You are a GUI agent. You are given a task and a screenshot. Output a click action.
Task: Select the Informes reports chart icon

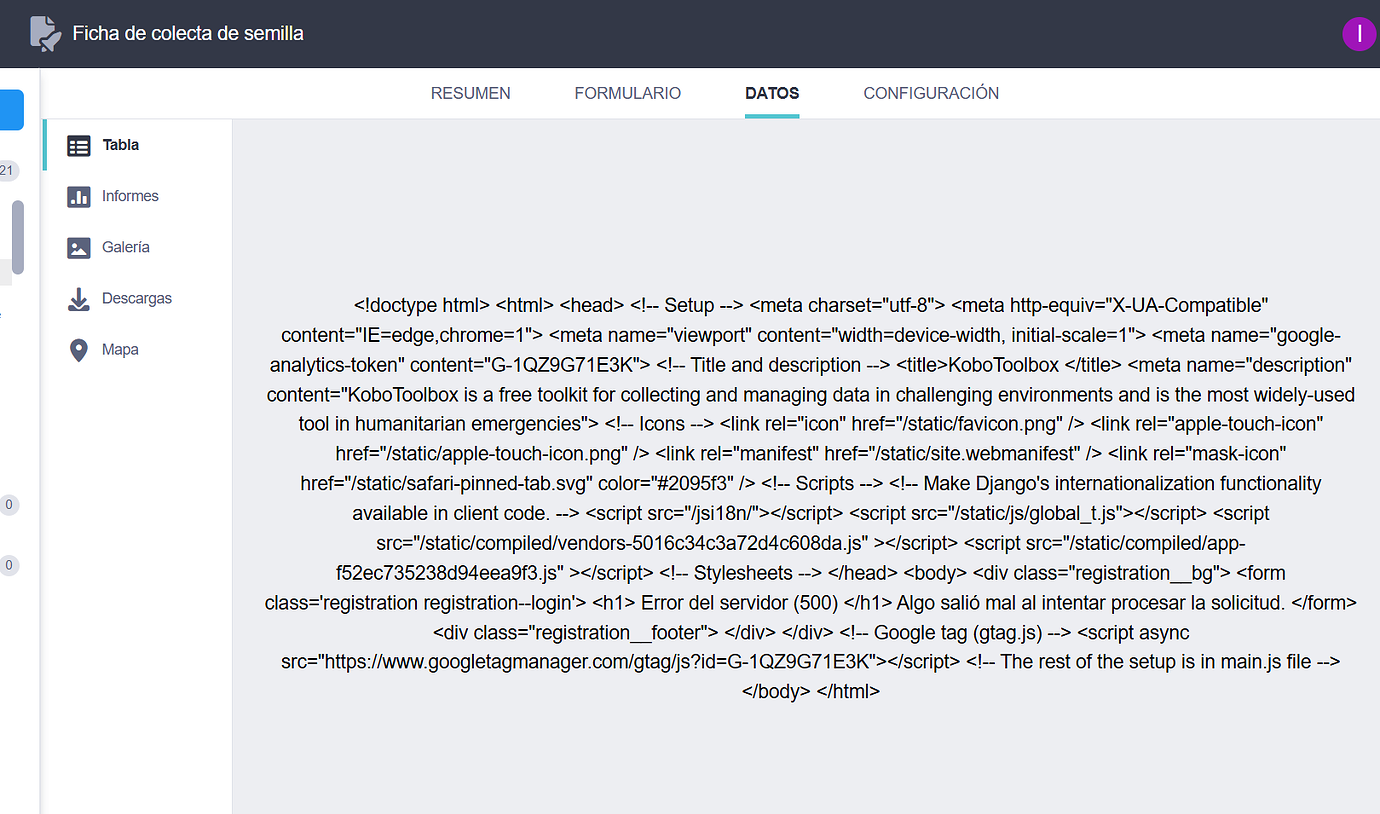click(78, 196)
